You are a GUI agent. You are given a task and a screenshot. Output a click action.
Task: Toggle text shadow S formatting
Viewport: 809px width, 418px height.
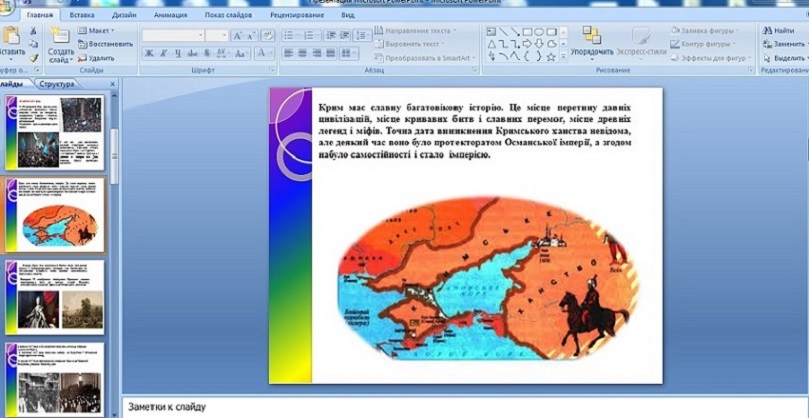207,53
